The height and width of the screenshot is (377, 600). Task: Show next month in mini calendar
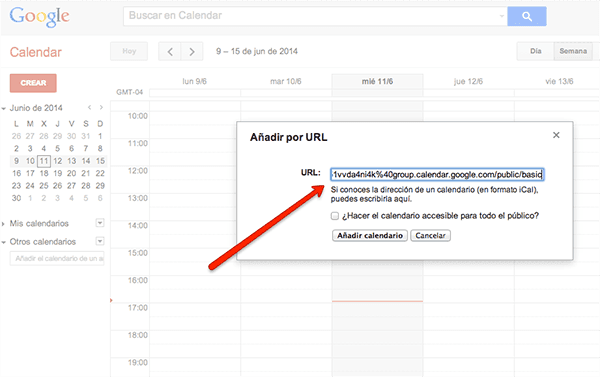[101, 108]
